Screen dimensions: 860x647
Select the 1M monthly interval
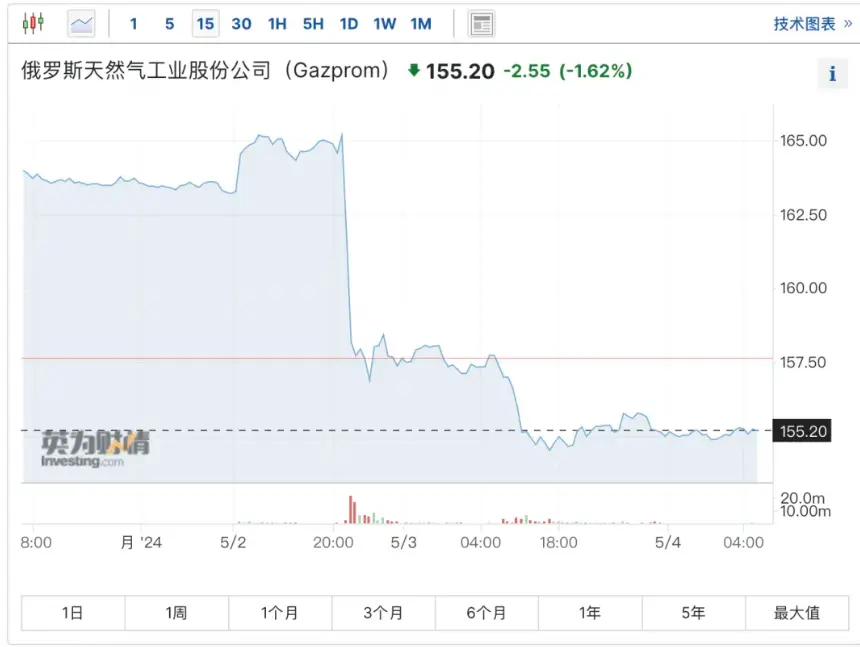[x=421, y=23]
